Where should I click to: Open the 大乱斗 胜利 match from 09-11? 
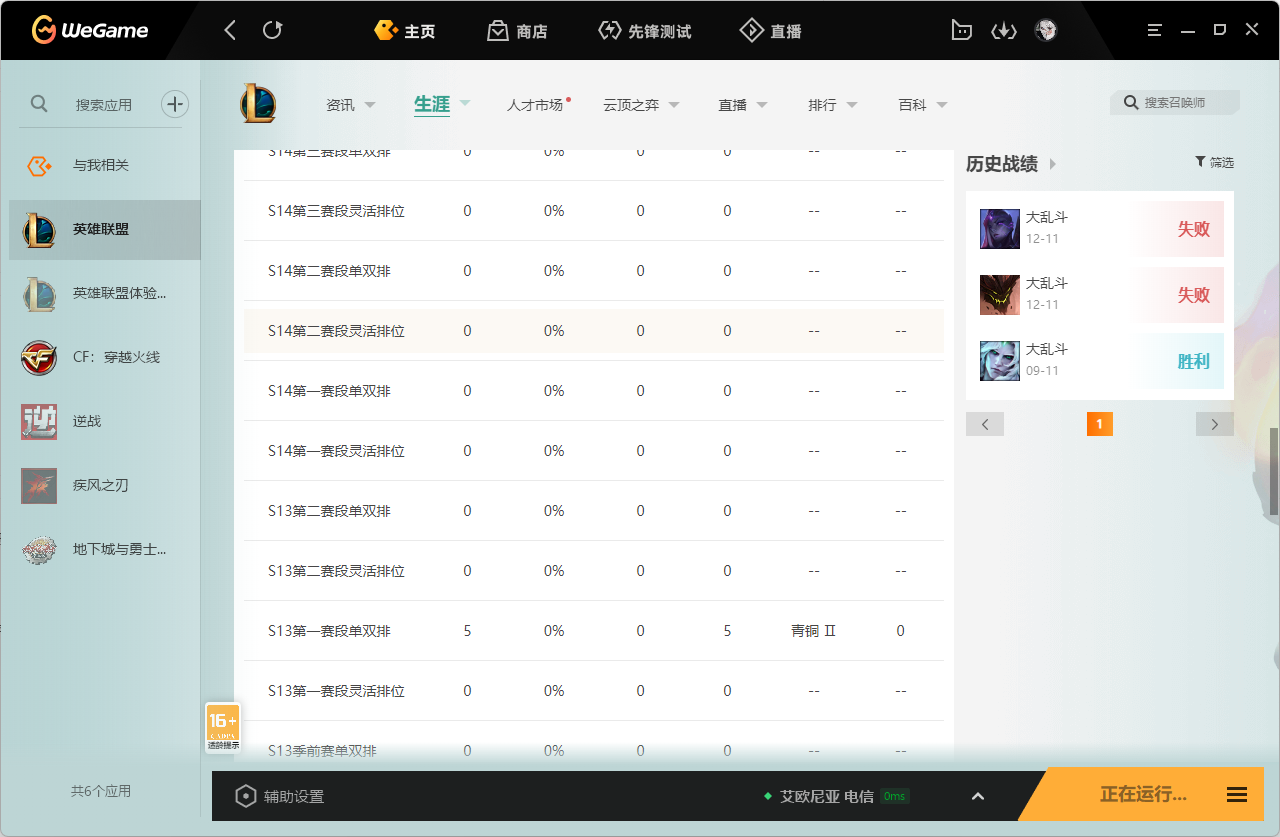(x=1100, y=360)
